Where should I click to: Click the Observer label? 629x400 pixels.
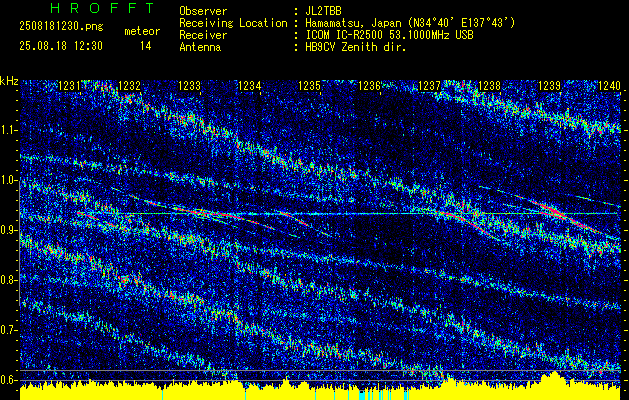203,11
